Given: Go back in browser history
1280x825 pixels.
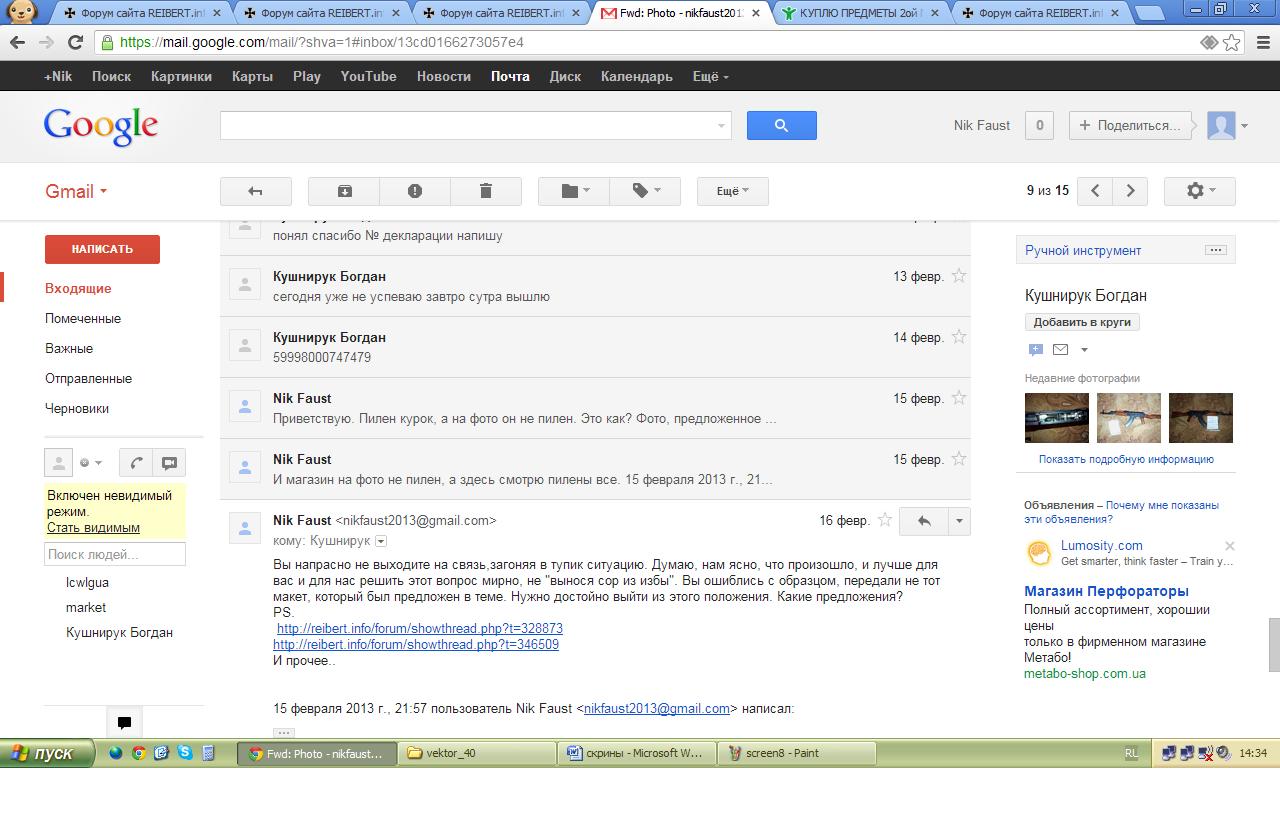Looking at the screenshot, I should tap(17, 43).
